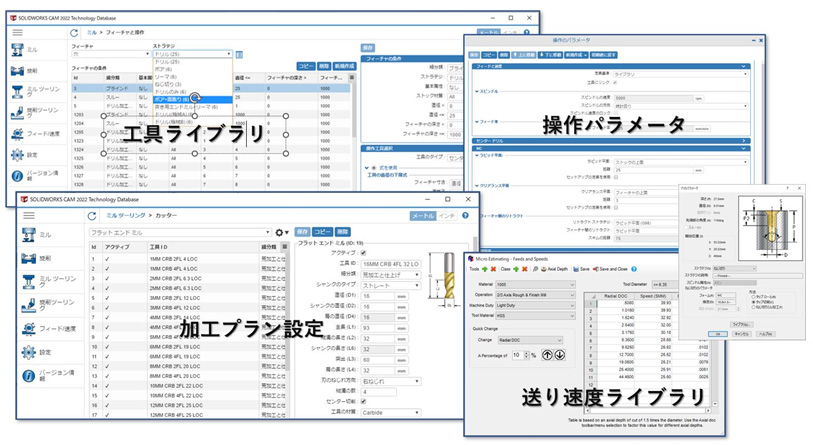Click 保存 button in カッター window
813x445 pixels.
coord(303,232)
